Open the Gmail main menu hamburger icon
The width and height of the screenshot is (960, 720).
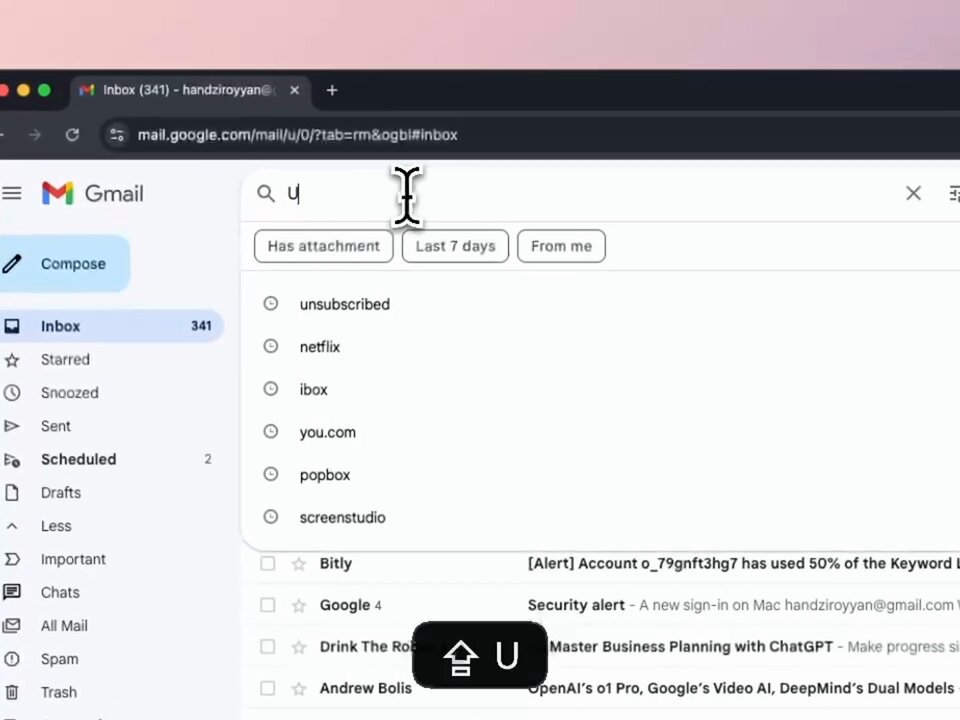12,193
